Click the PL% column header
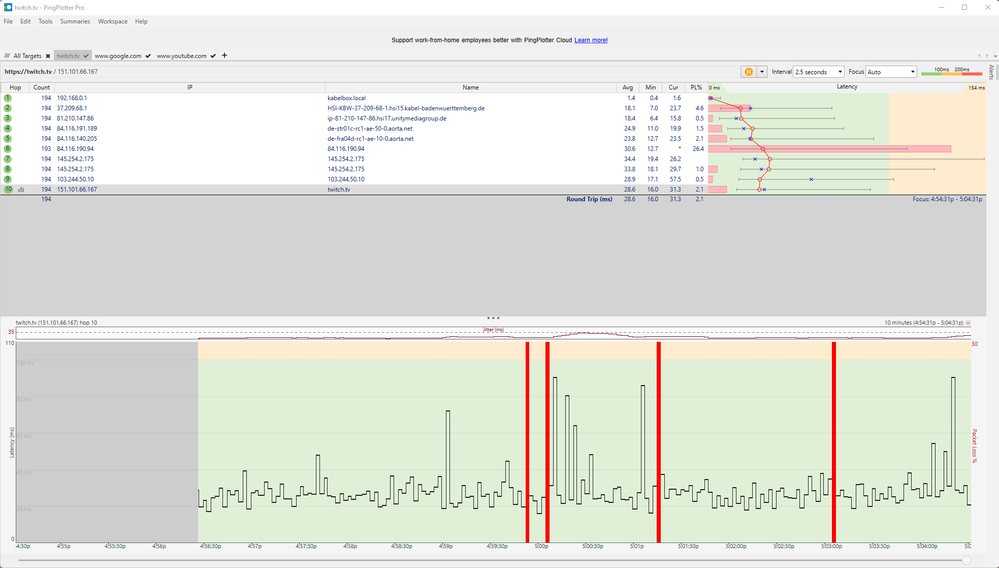 click(x=696, y=87)
